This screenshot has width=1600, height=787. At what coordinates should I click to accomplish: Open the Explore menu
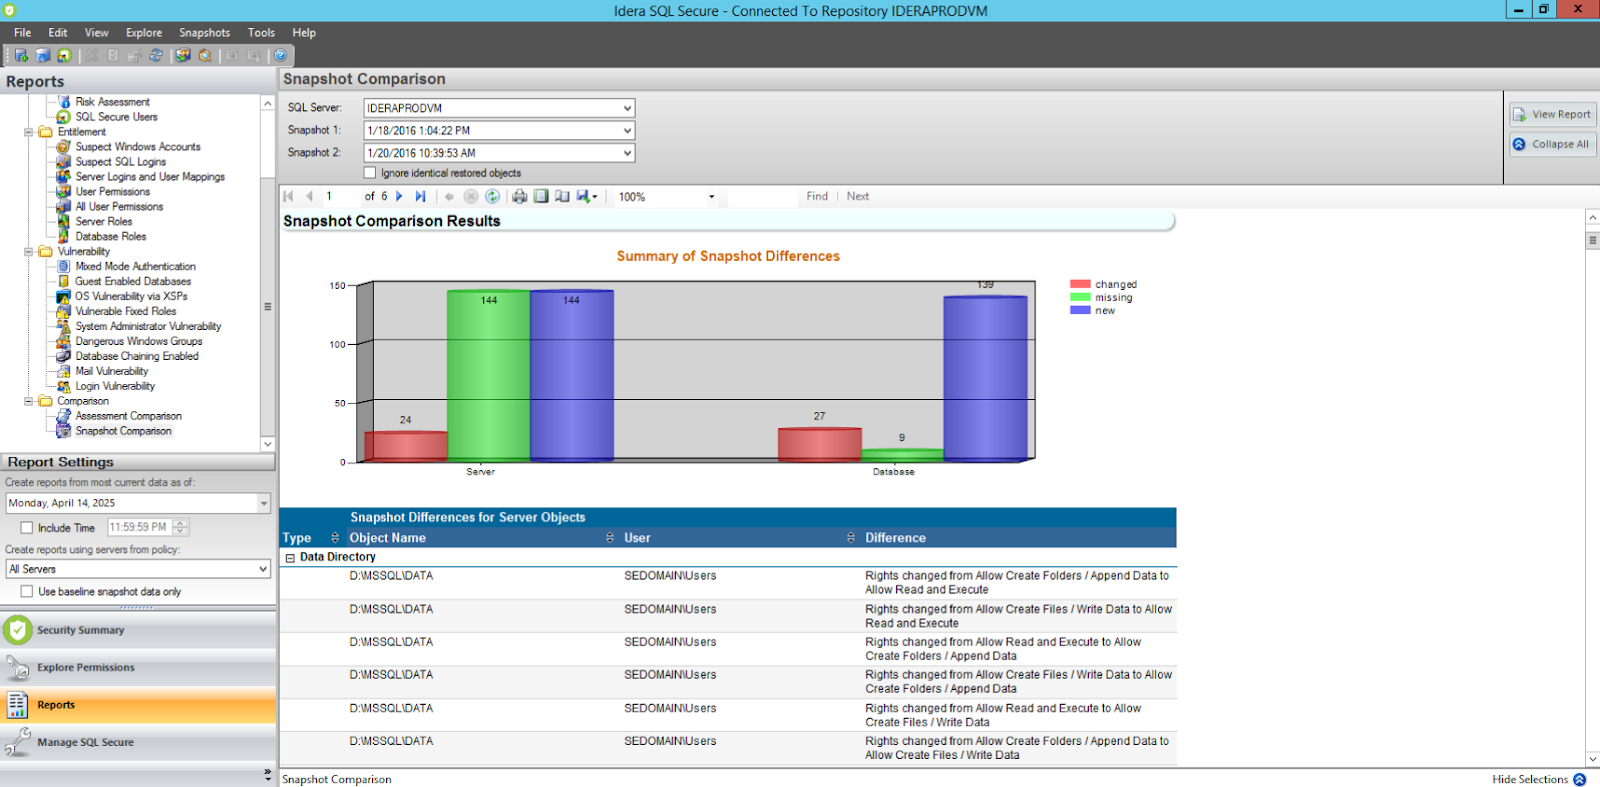(x=144, y=33)
